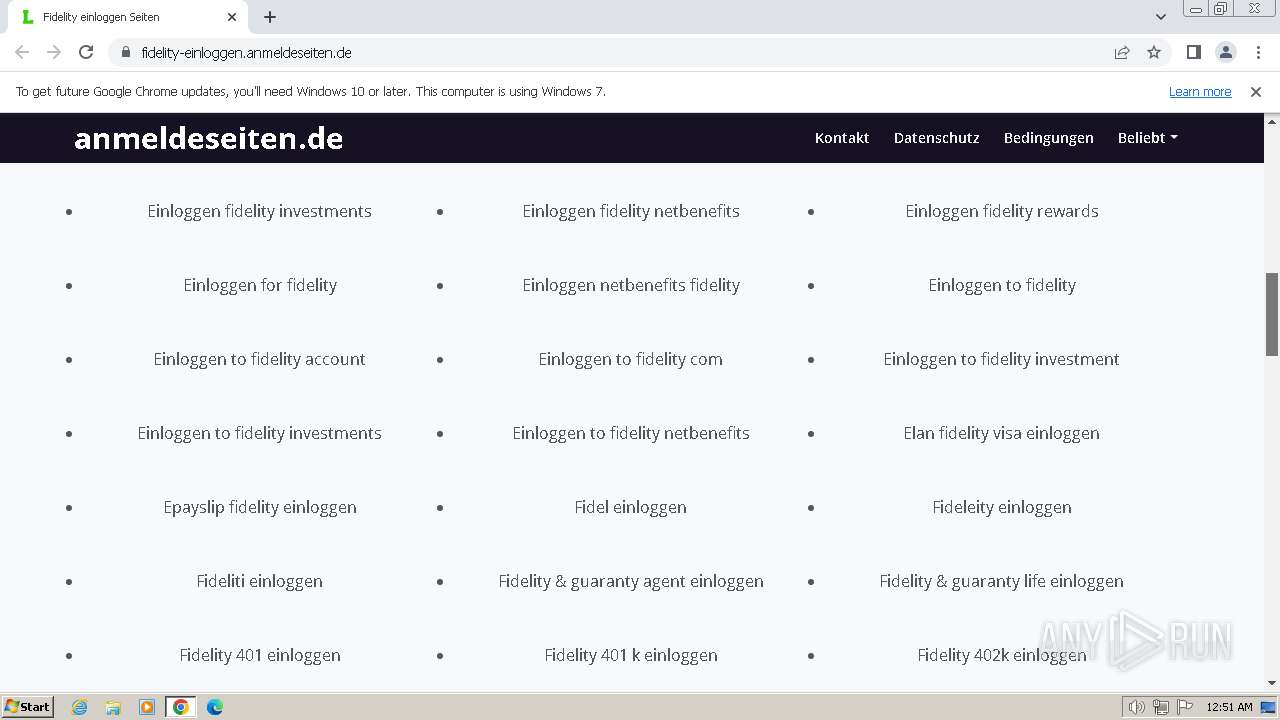Go to anmeldeseiten.de home logo
The width and height of the screenshot is (1280, 720).
coord(208,138)
